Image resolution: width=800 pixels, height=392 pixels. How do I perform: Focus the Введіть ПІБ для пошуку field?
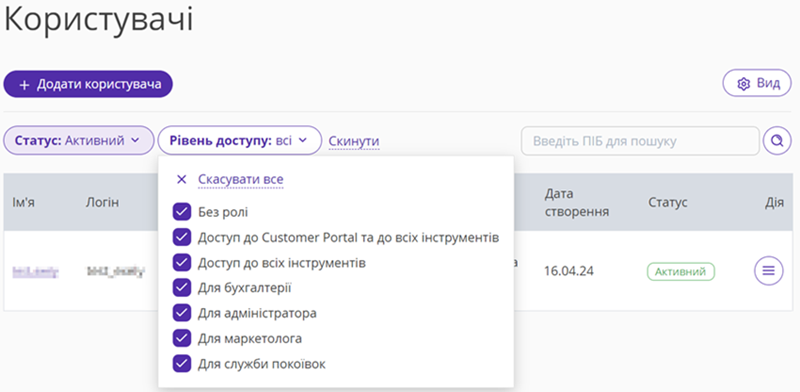coord(640,141)
